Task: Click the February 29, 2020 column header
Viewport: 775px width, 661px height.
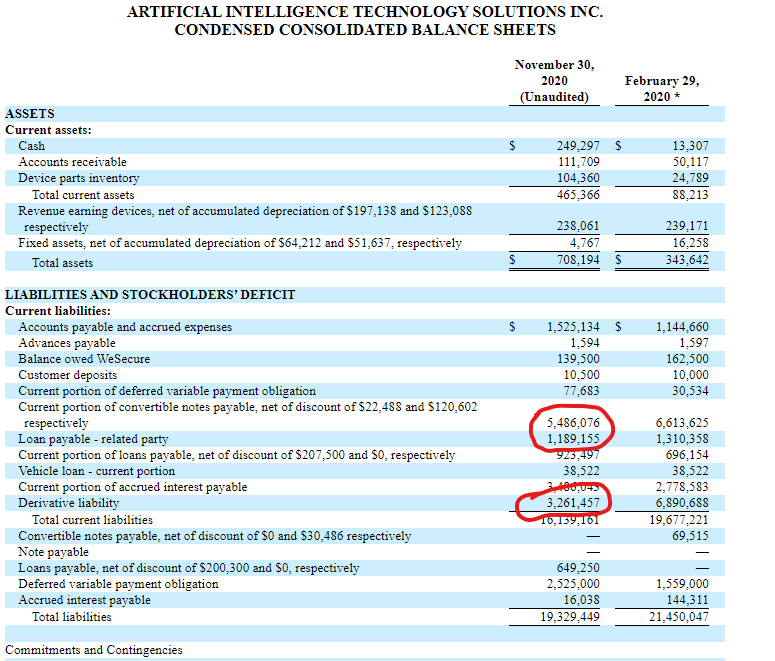Action: coord(662,88)
